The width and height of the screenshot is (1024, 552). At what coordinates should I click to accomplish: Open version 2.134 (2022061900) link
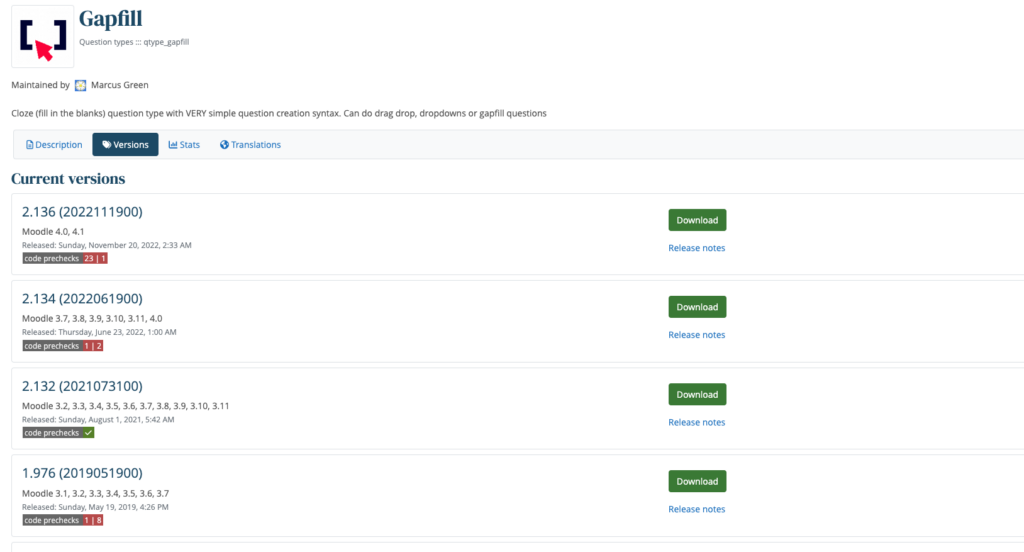coord(82,299)
